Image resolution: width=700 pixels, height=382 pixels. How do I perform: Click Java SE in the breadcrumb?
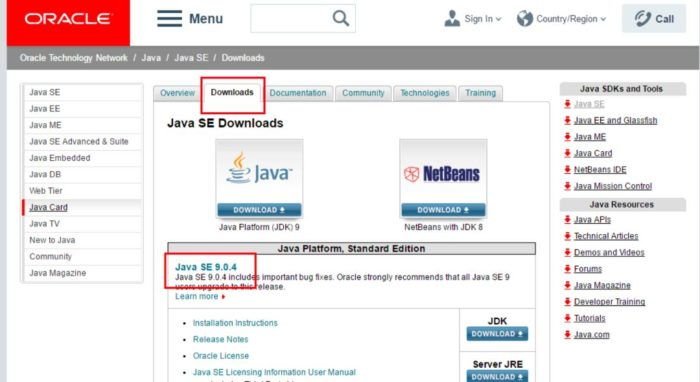pyautogui.click(x=191, y=58)
